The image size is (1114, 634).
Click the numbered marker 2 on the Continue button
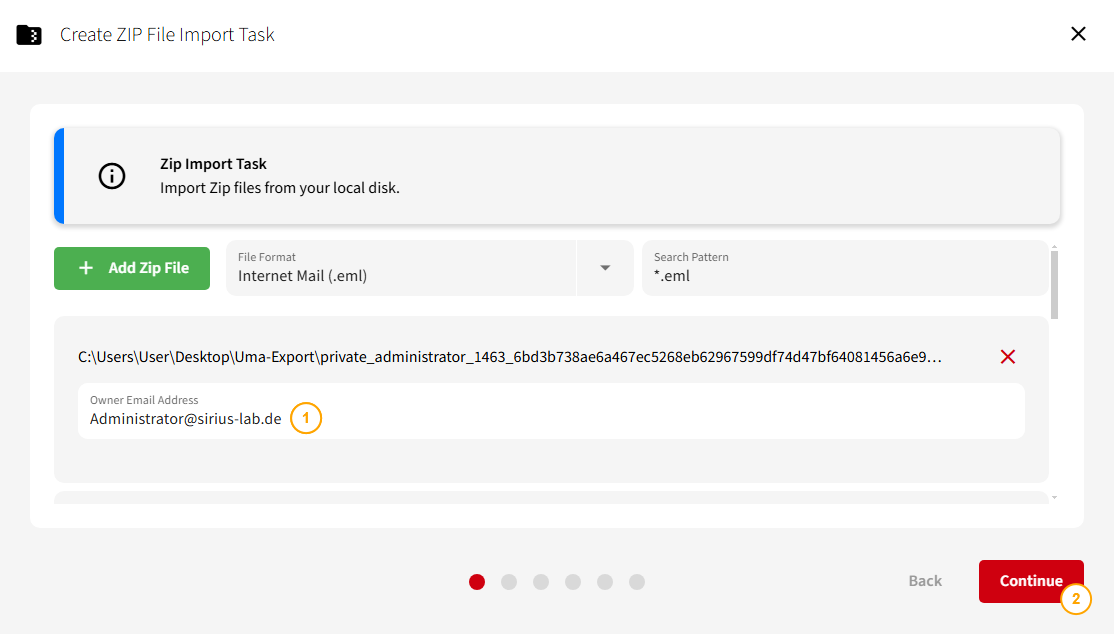click(x=1076, y=599)
